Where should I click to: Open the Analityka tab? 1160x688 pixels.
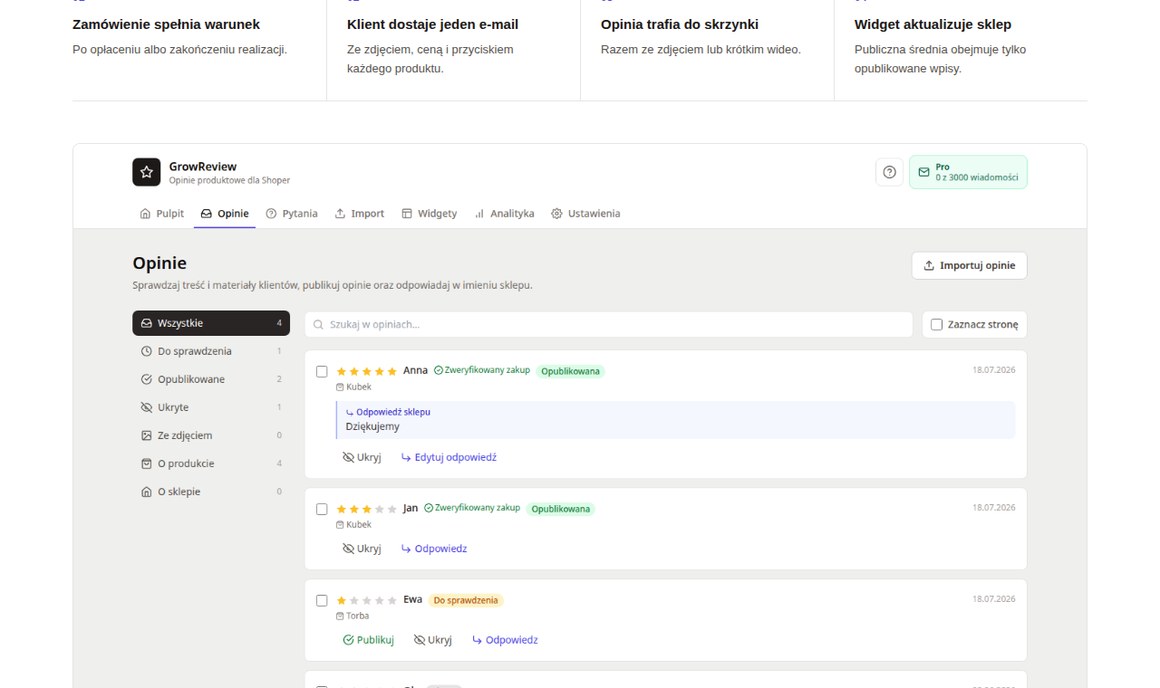pyautogui.click(x=505, y=213)
